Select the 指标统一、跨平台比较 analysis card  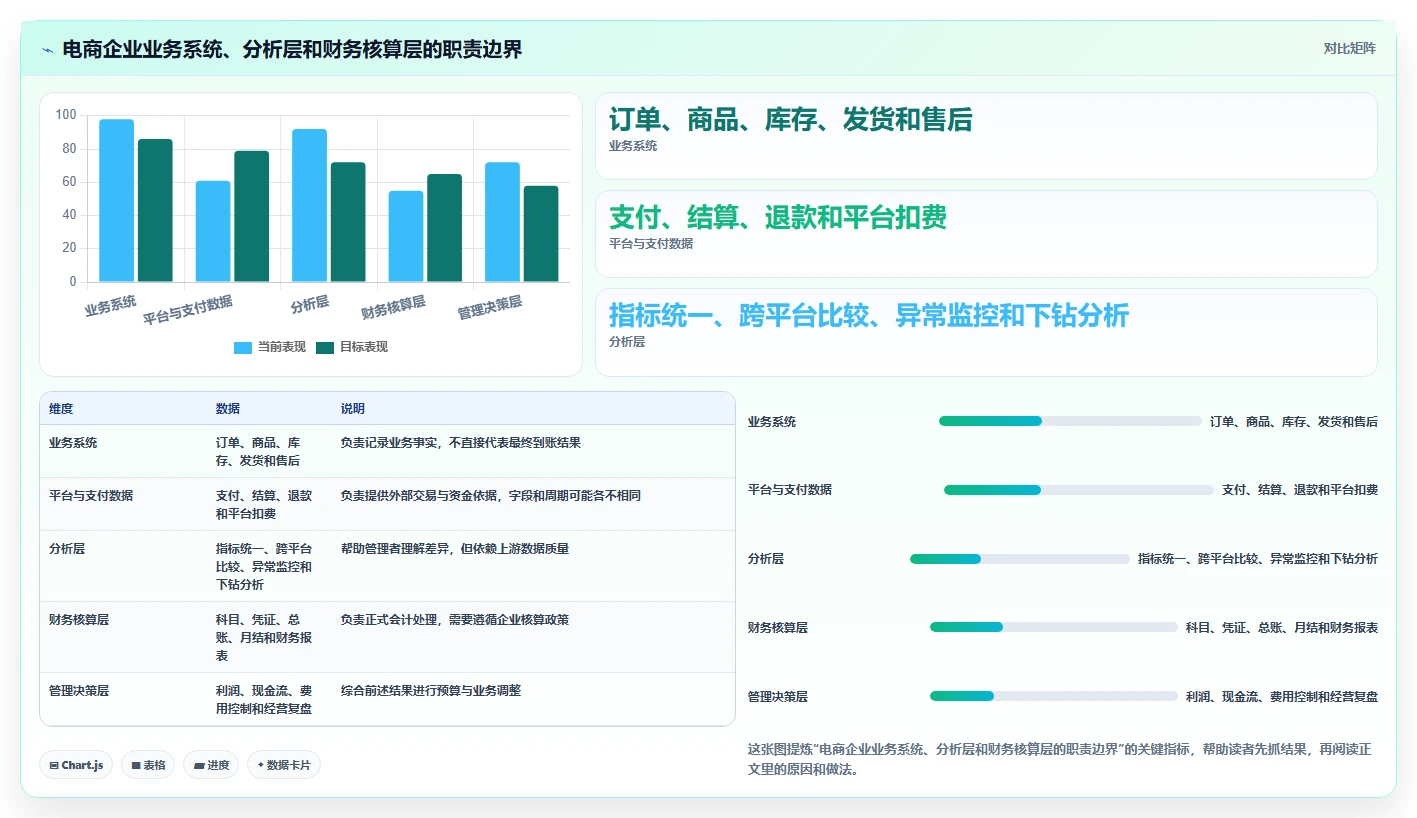[986, 332]
